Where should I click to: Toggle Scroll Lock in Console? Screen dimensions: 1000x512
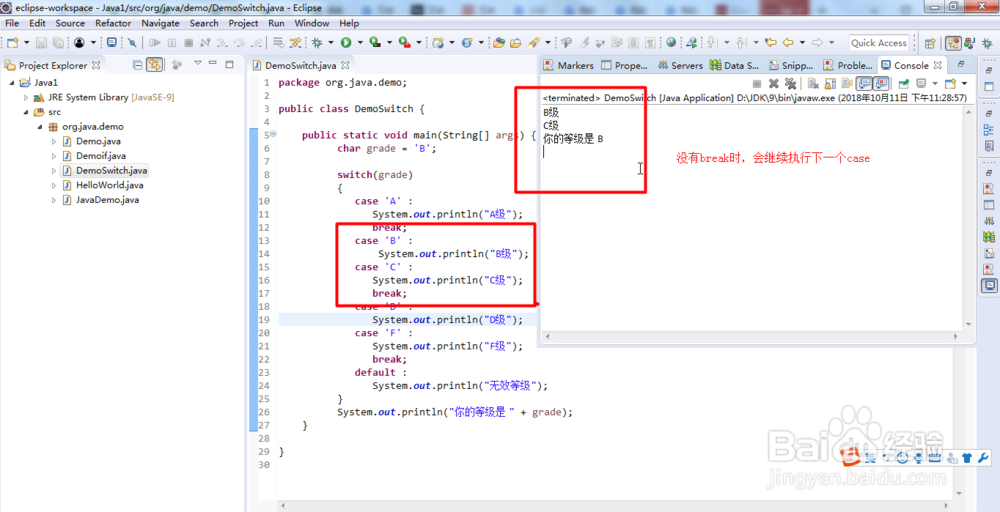pos(830,84)
